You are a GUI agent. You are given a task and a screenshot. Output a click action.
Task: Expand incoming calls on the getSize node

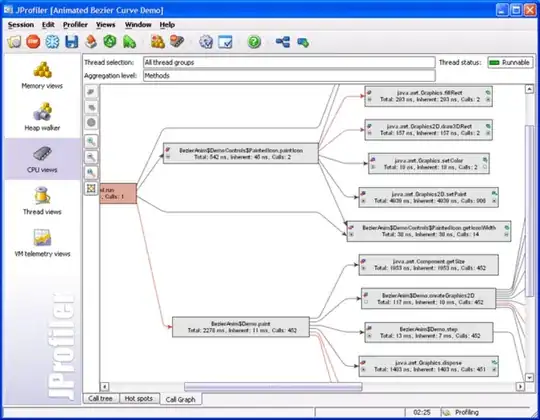(363, 268)
